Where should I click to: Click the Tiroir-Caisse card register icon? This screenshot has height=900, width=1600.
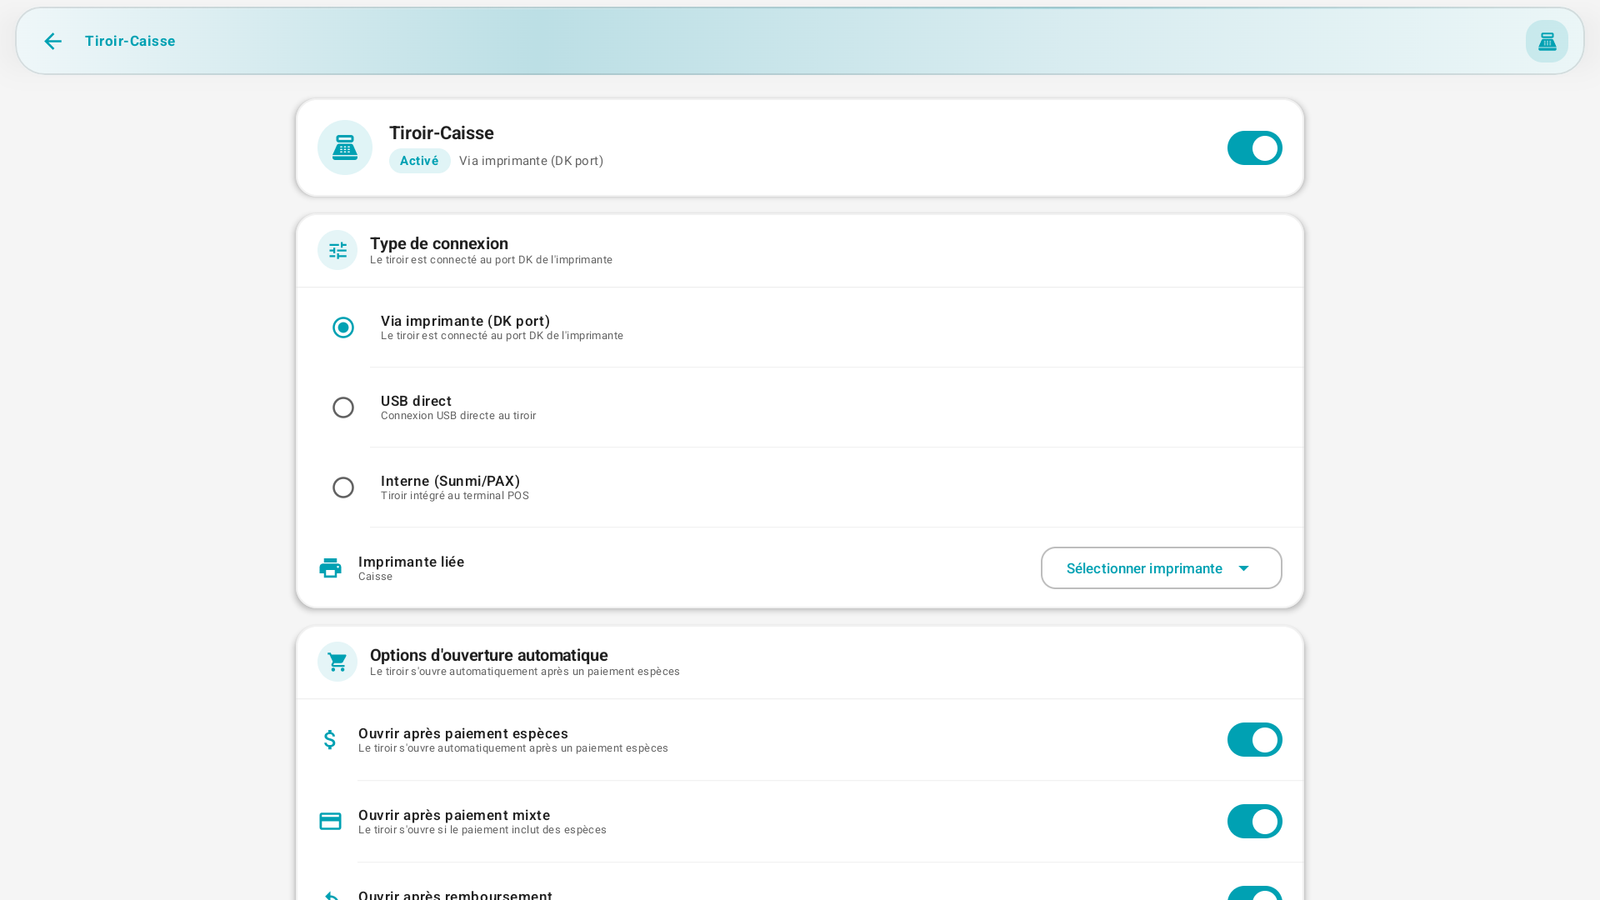coord(345,148)
